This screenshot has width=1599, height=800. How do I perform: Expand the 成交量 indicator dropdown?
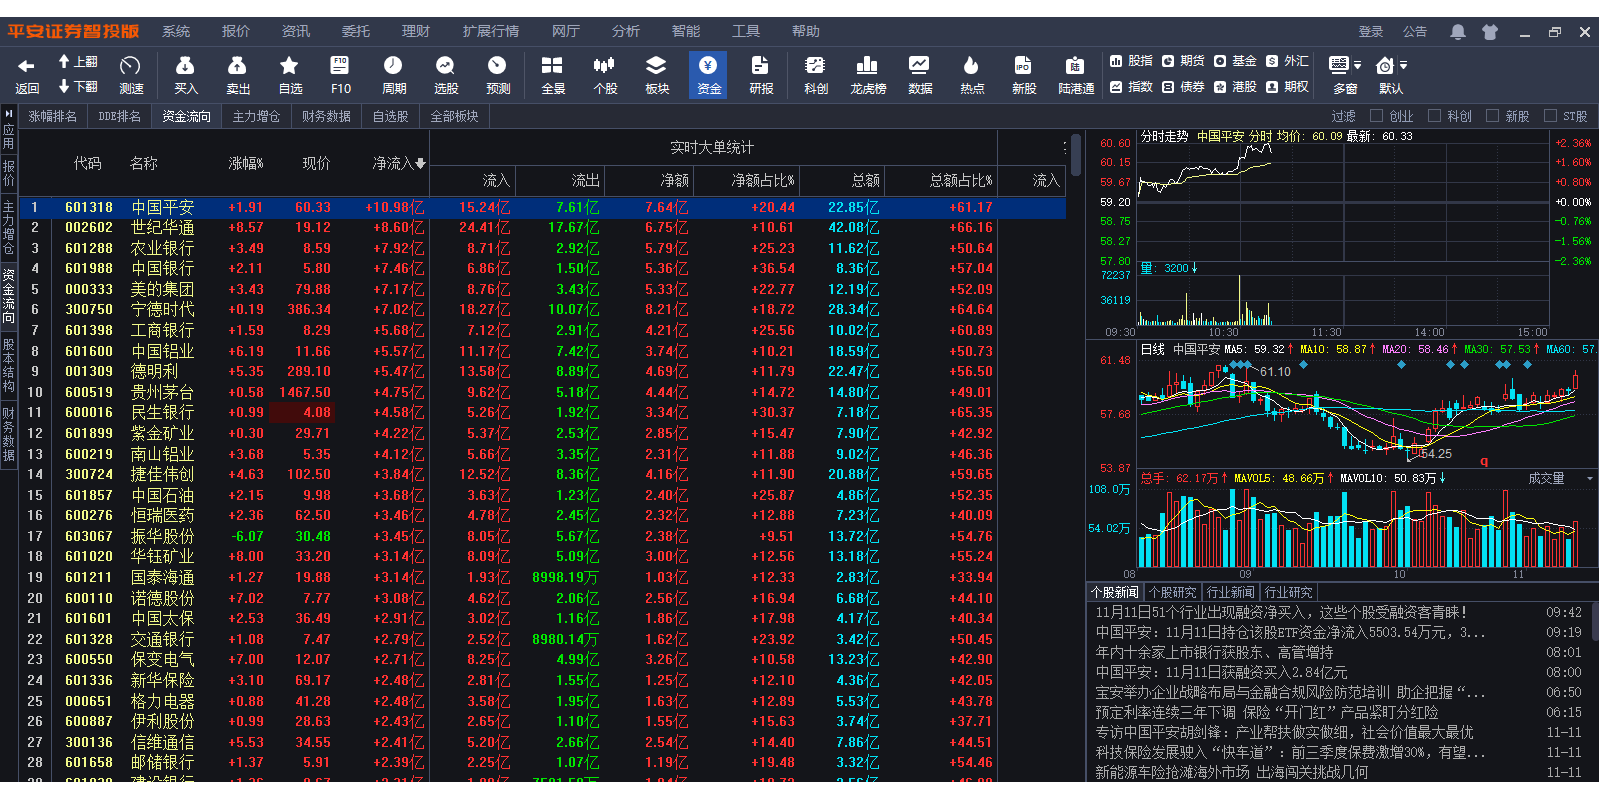tap(1589, 479)
